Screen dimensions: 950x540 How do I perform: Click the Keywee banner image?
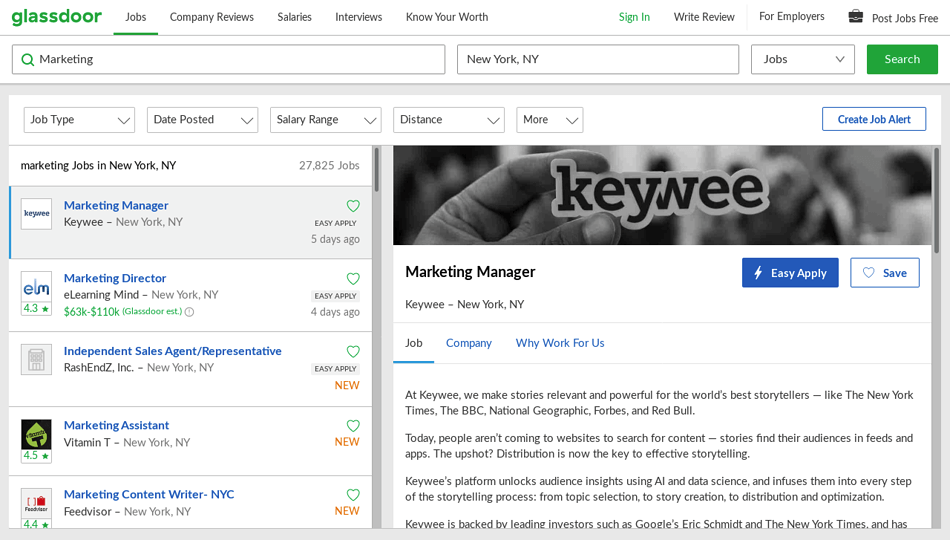tap(662, 195)
